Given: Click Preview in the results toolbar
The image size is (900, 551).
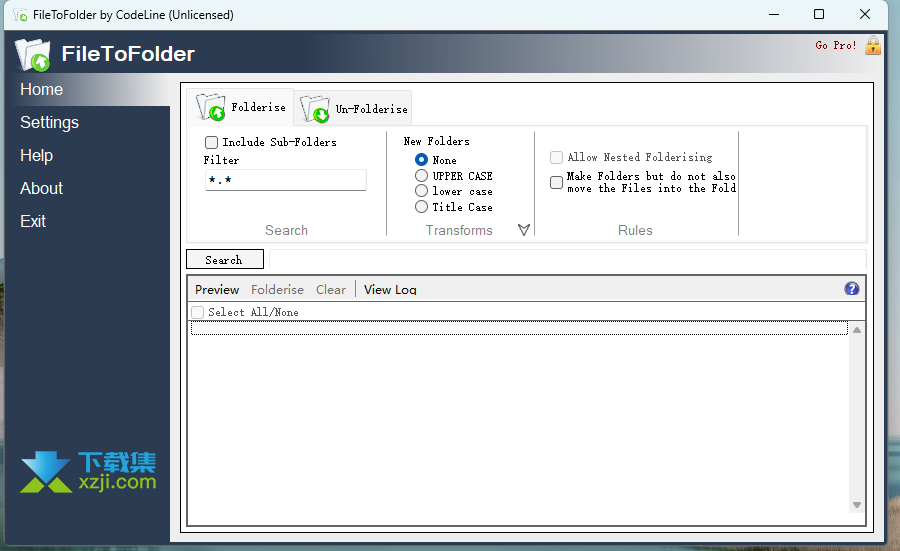Looking at the screenshot, I should pos(217,290).
